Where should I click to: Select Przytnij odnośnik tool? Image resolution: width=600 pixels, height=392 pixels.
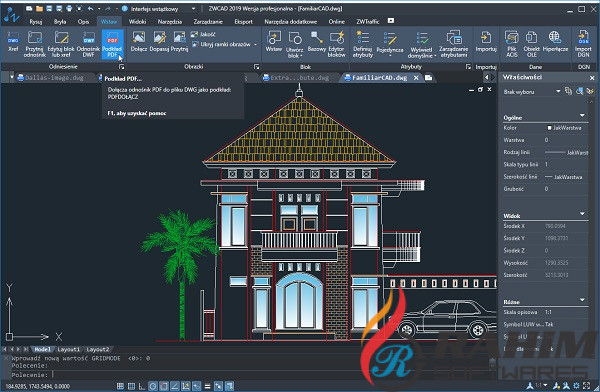click(34, 44)
